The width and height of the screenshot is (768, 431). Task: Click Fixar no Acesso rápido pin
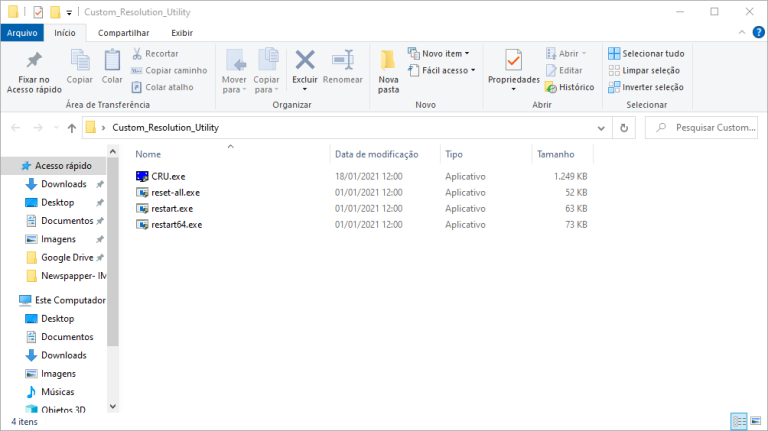tap(34, 60)
